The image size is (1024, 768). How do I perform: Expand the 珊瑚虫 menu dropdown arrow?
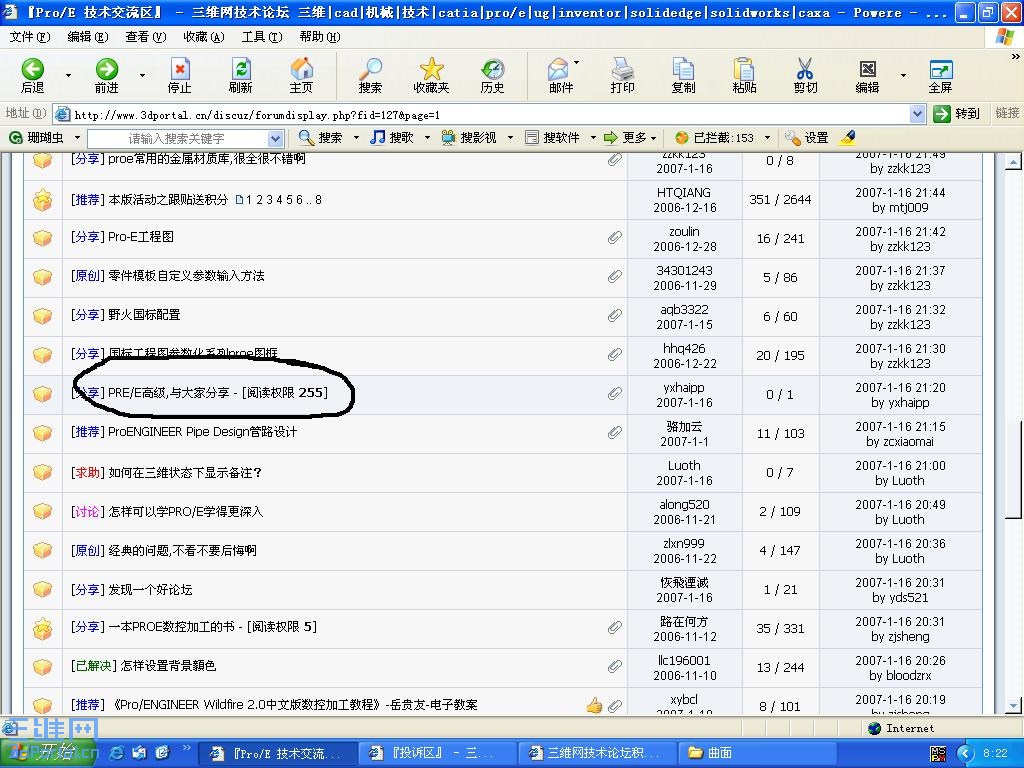click(77, 138)
